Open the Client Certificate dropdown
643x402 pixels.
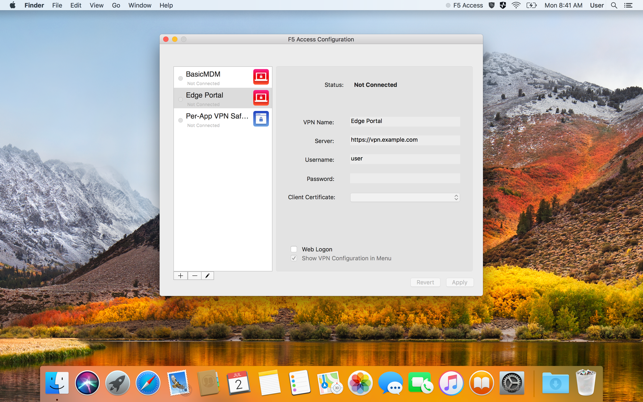point(405,198)
